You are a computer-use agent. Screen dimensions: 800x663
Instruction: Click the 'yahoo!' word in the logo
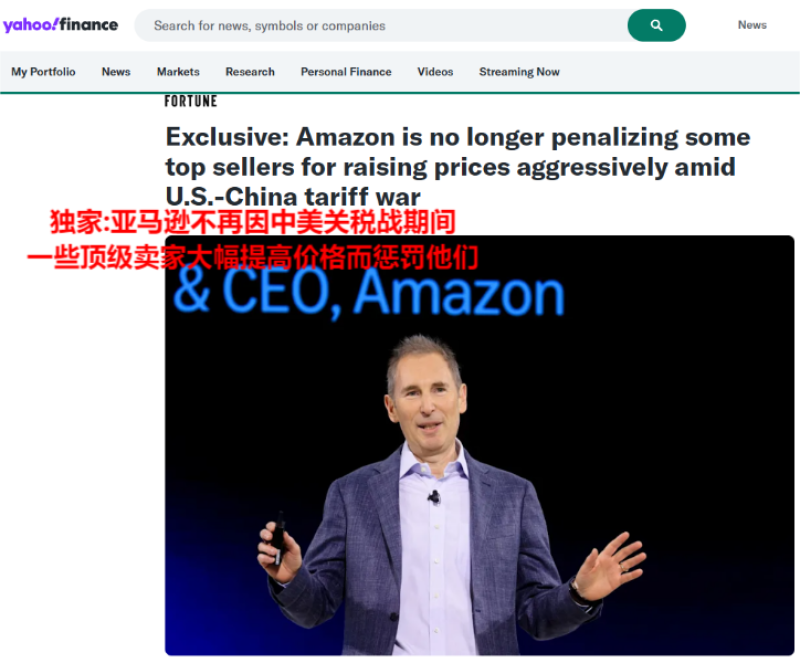point(31,25)
